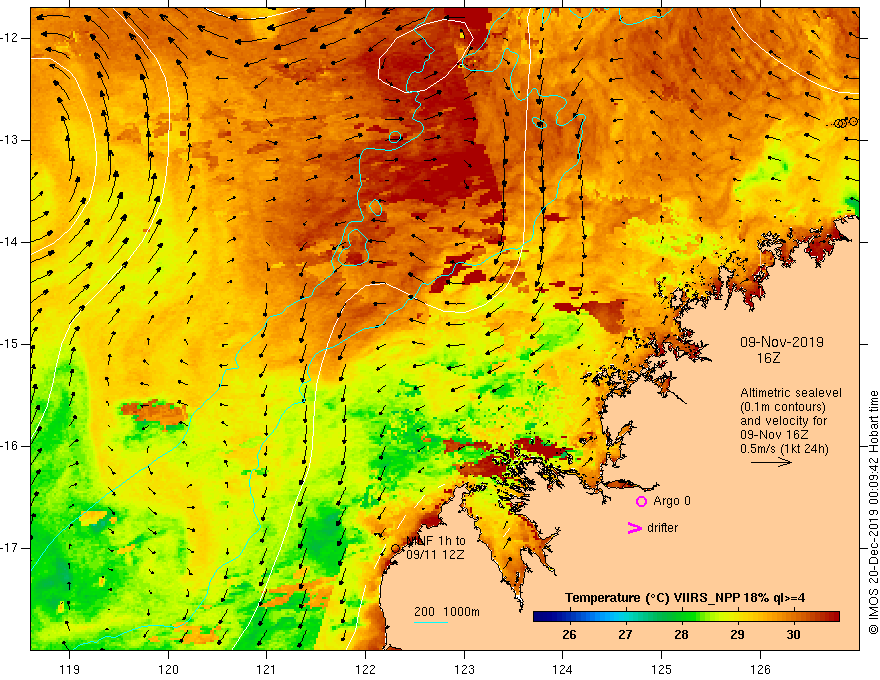Click the longitude axis label 125
Screen dimensions: 880x680
(x=662, y=669)
